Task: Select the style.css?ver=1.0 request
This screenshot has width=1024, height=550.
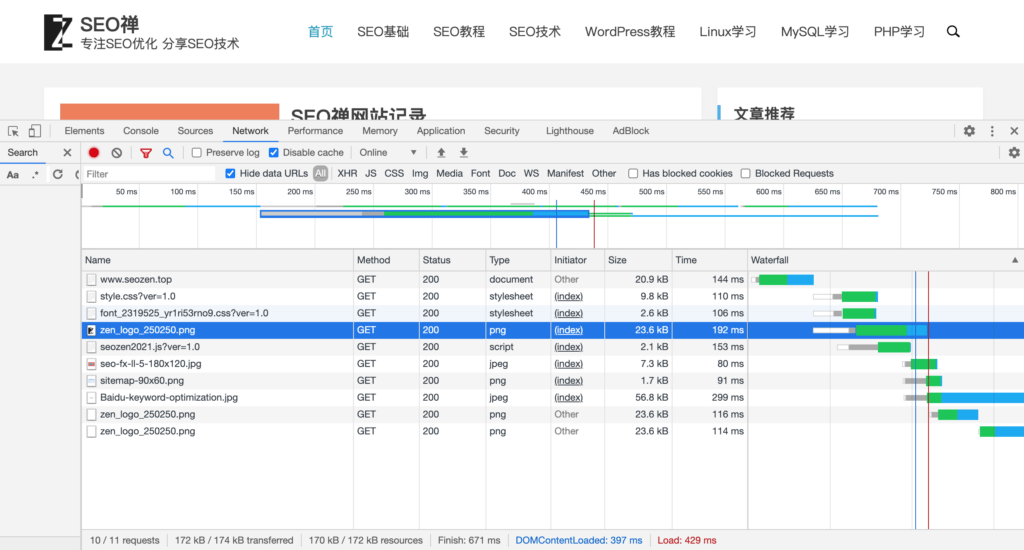Action: click(x=138, y=297)
